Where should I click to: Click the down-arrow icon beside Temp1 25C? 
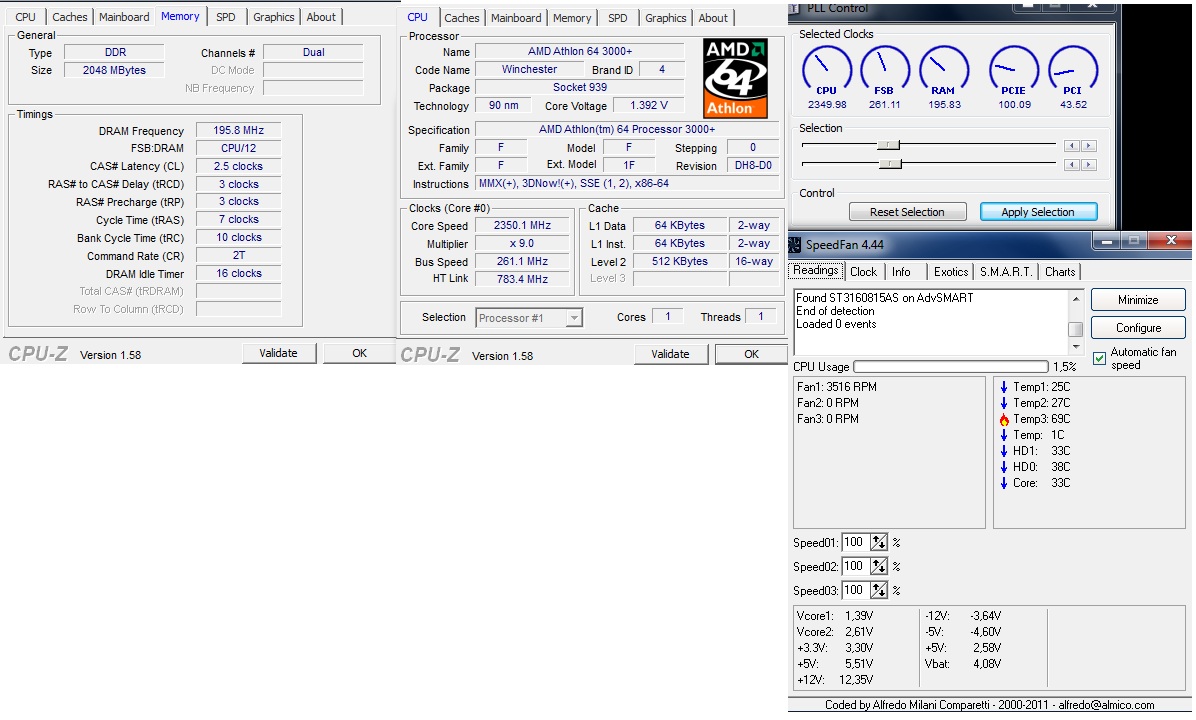pyautogui.click(x=1004, y=387)
